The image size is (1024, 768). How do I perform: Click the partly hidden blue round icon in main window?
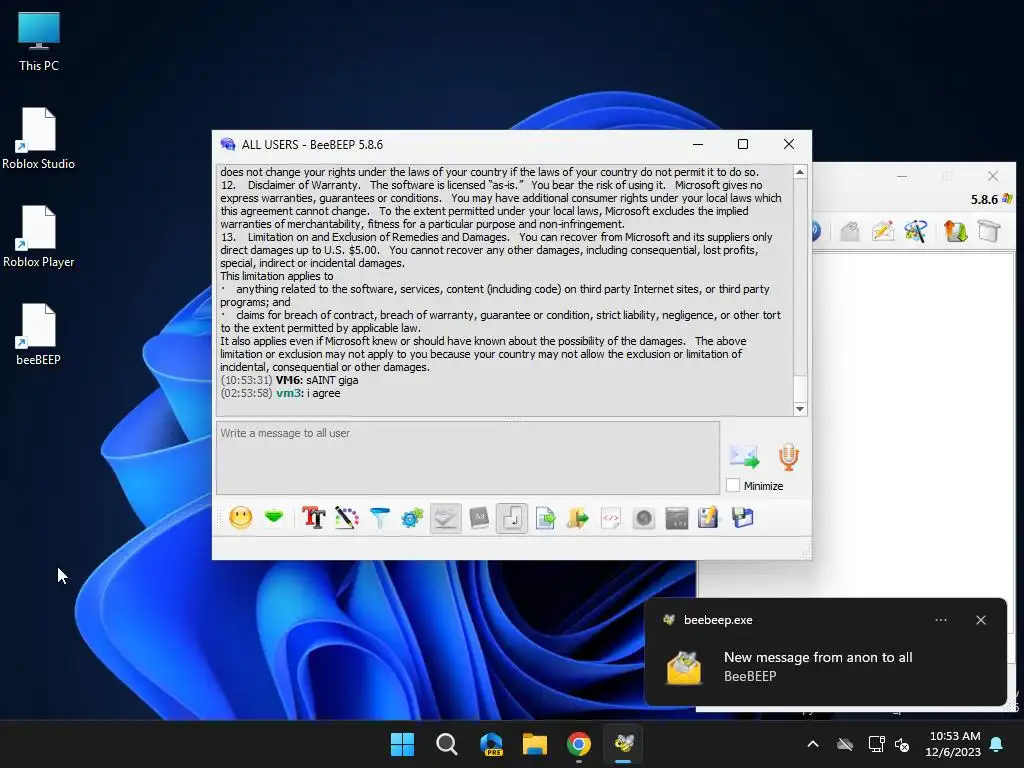[816, 231]
